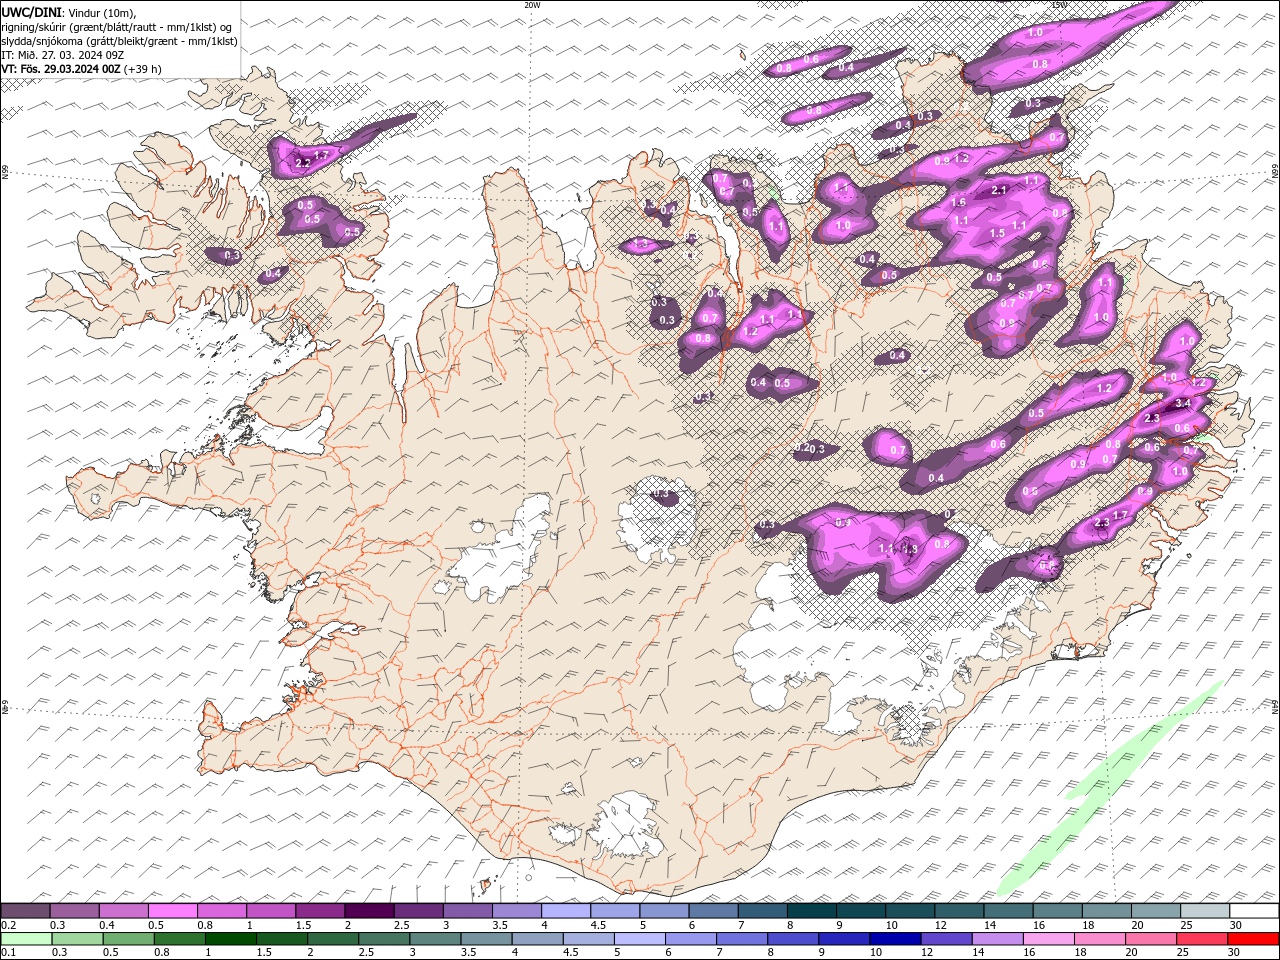Click the '3.4' precipitation value on the map
1280x960 pixels.
pos(1183,403)
